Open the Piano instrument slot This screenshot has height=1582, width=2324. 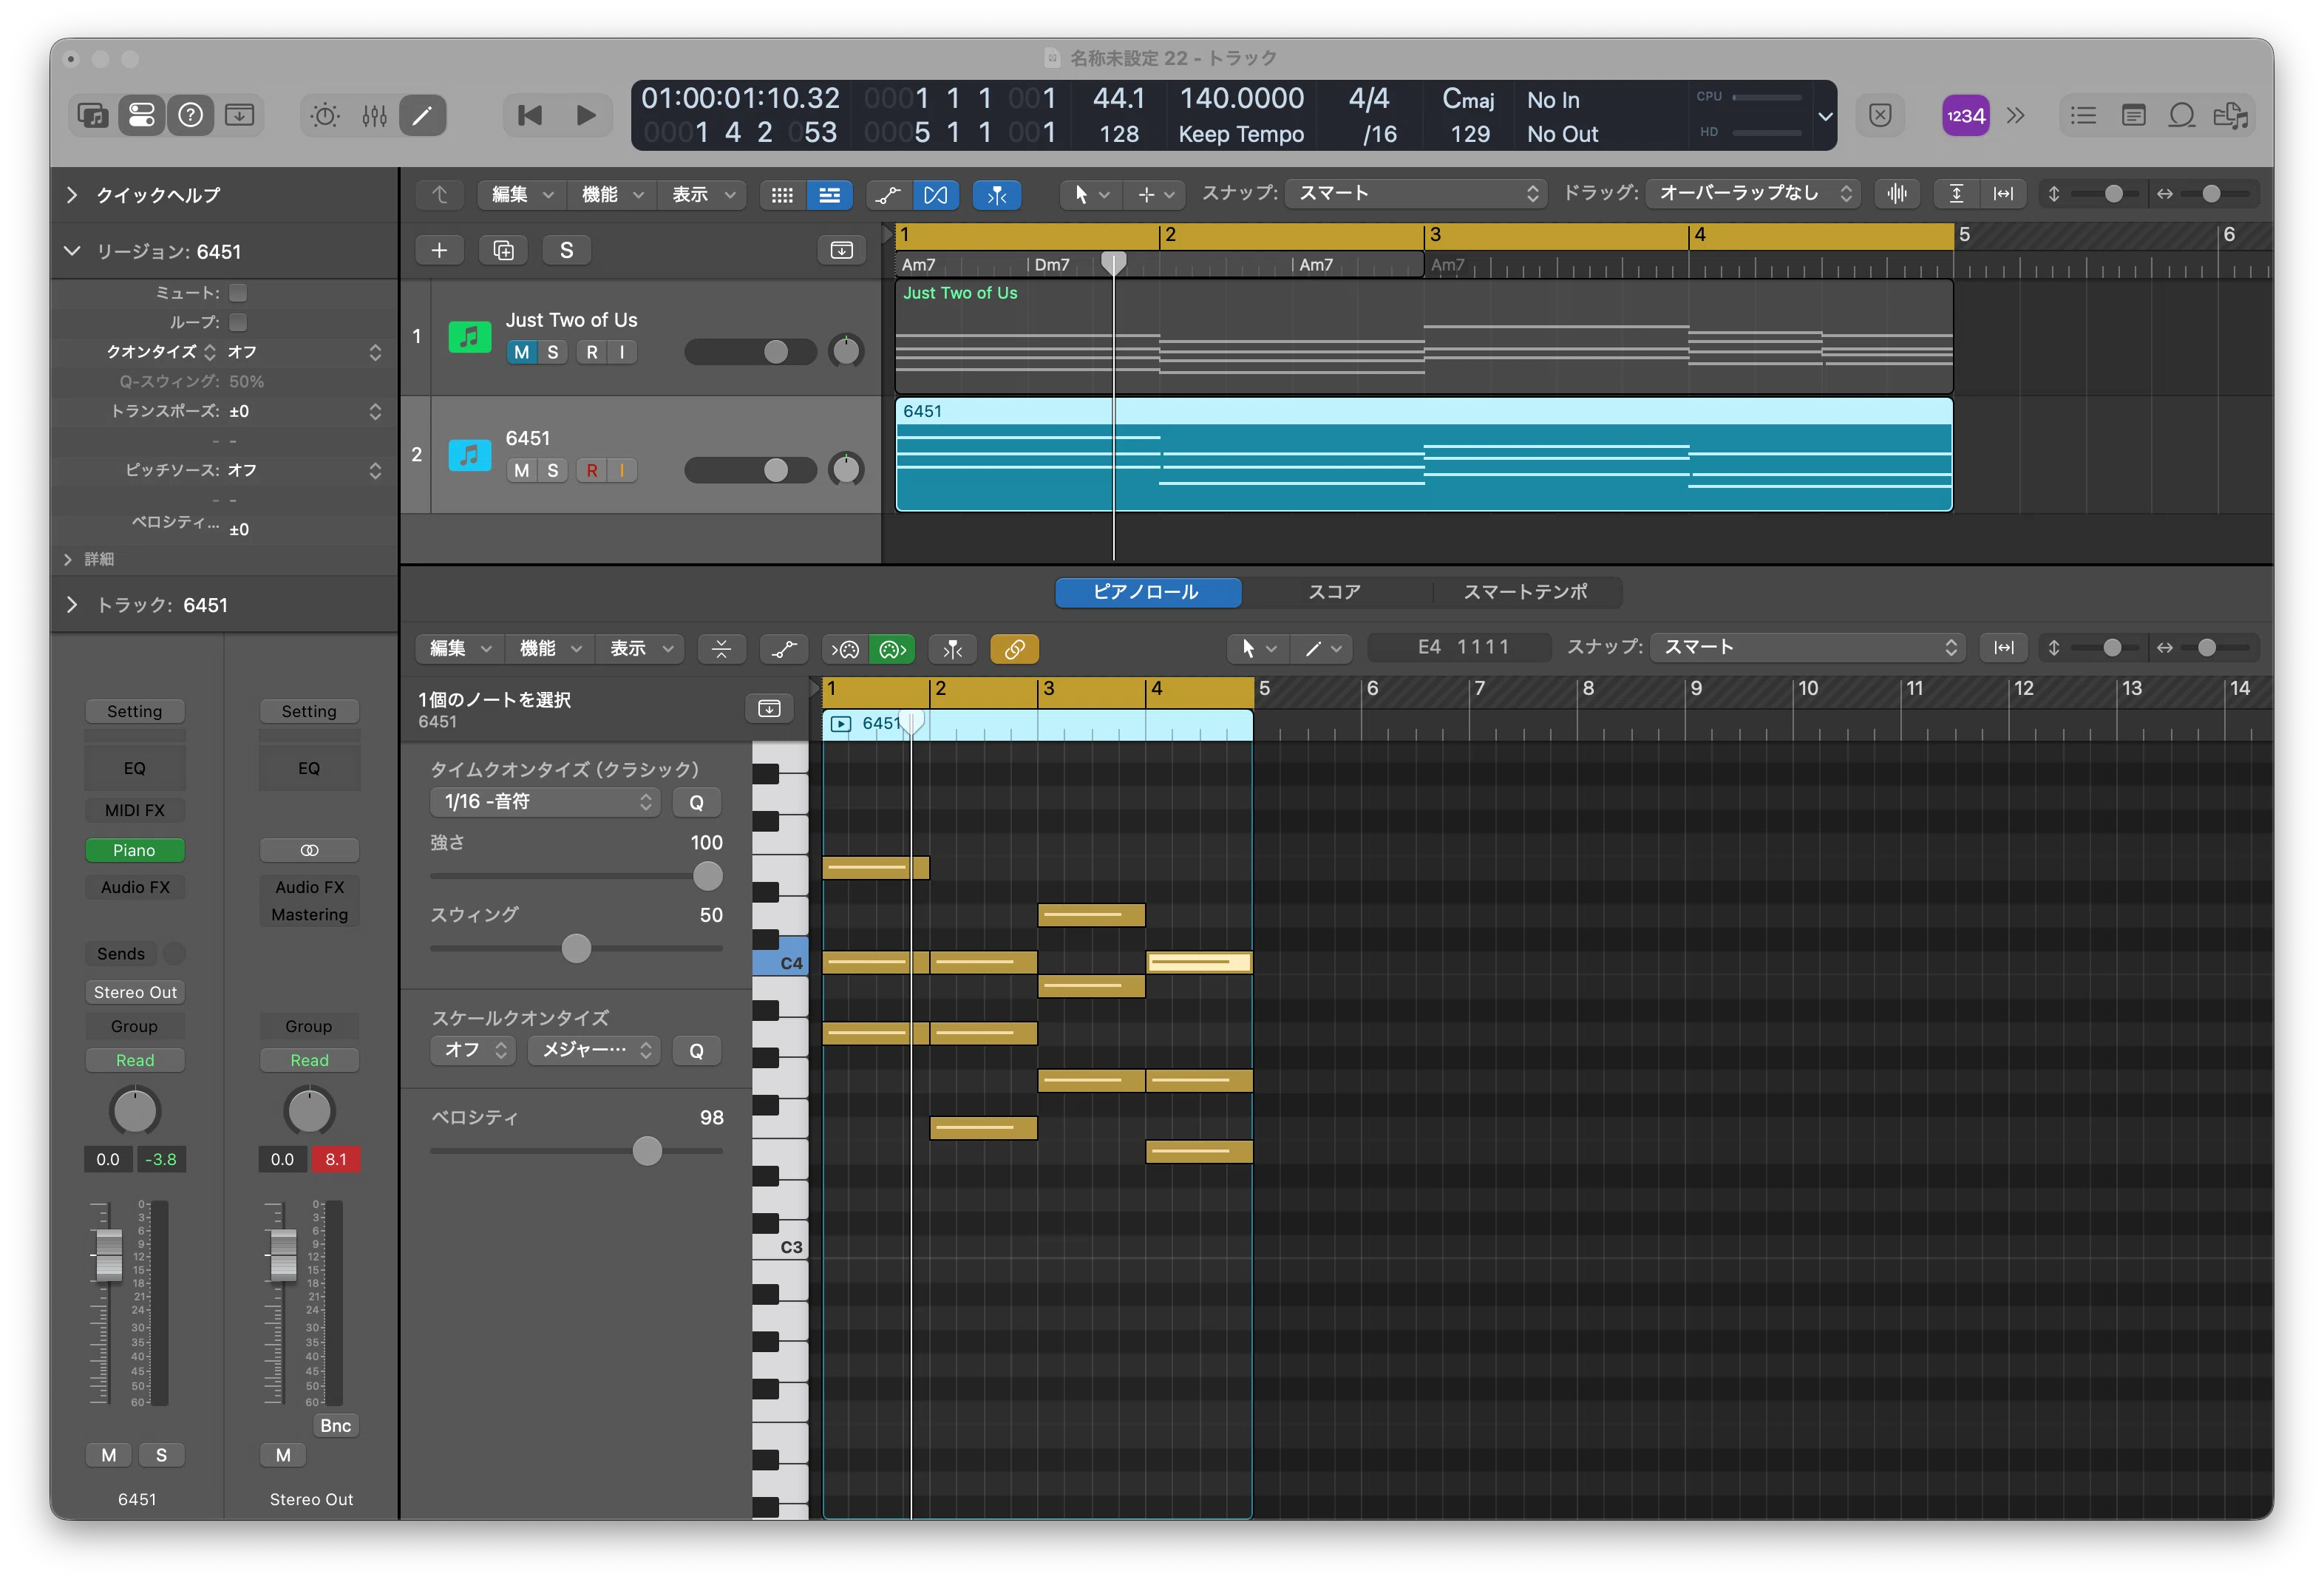pos(134,850)
